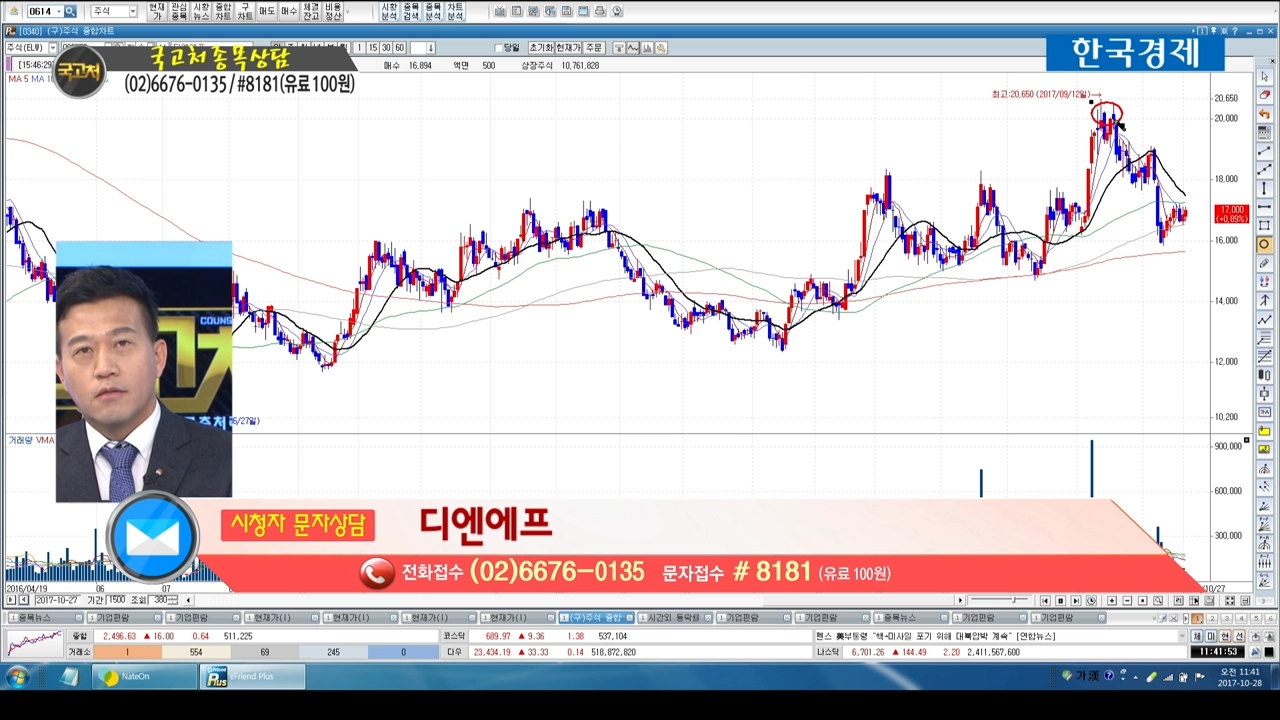
Task: Select the ellipse drawing tool
Action: pos(1265,244)
